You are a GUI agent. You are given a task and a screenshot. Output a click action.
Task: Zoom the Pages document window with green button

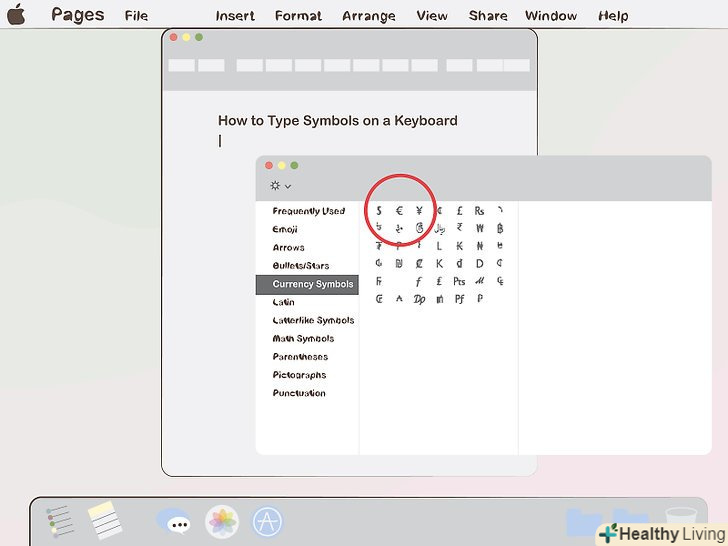click(199, 37)
